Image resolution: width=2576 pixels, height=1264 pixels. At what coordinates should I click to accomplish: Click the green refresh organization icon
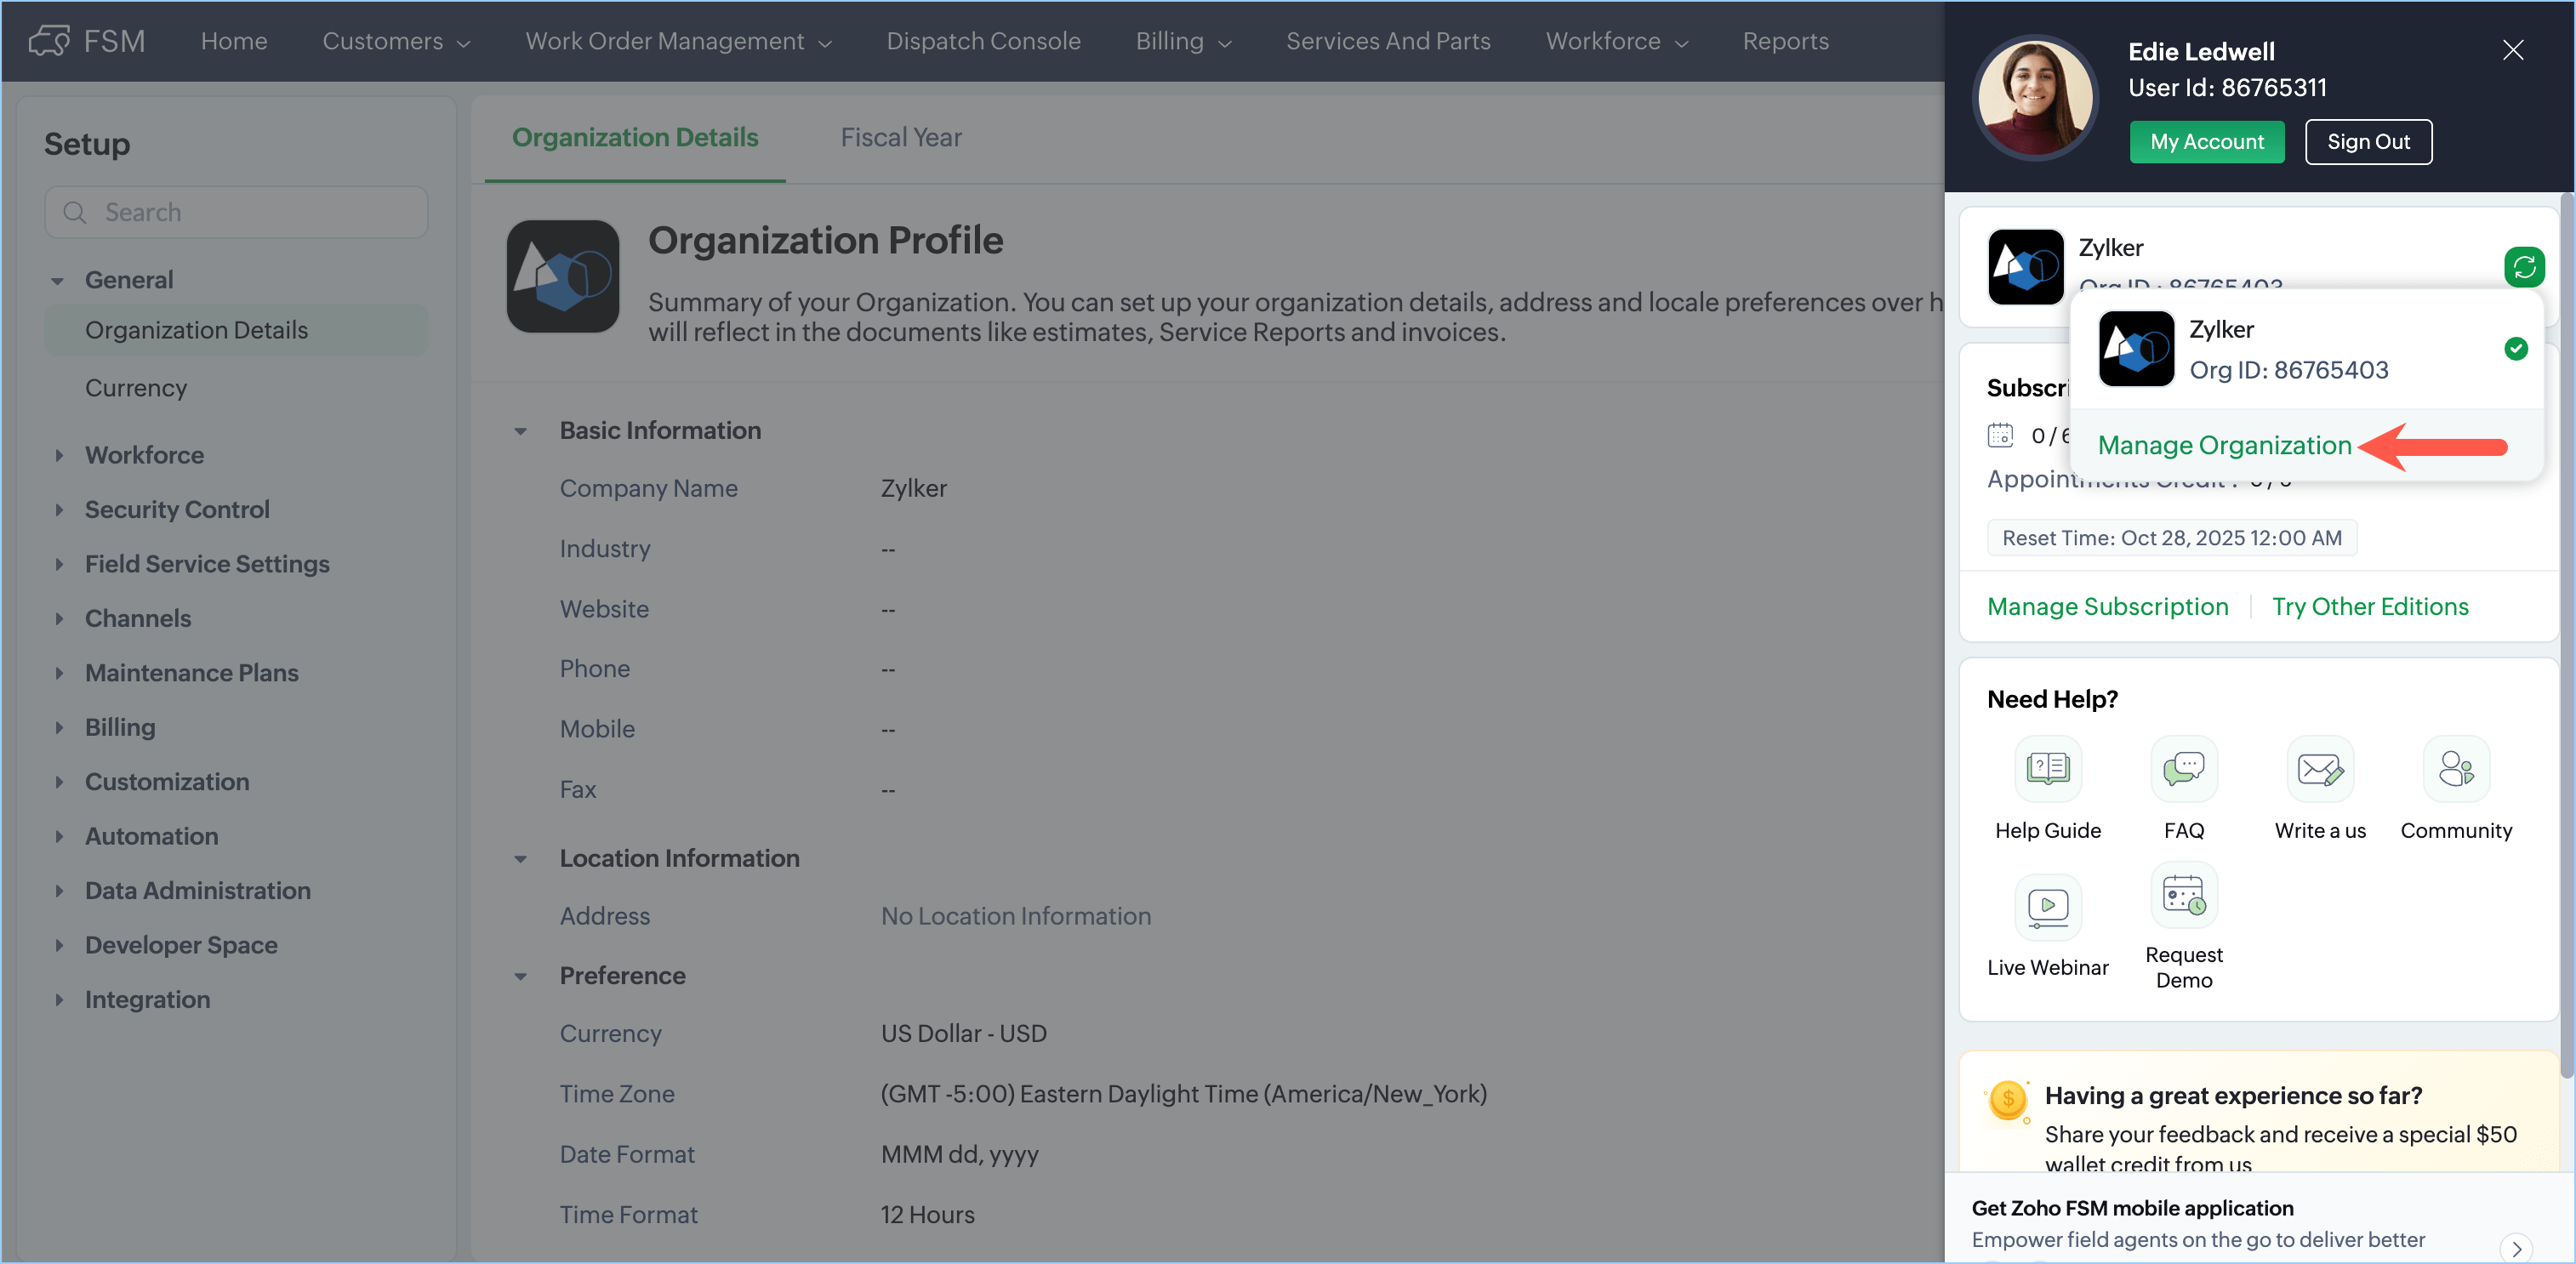(2523, 267)
